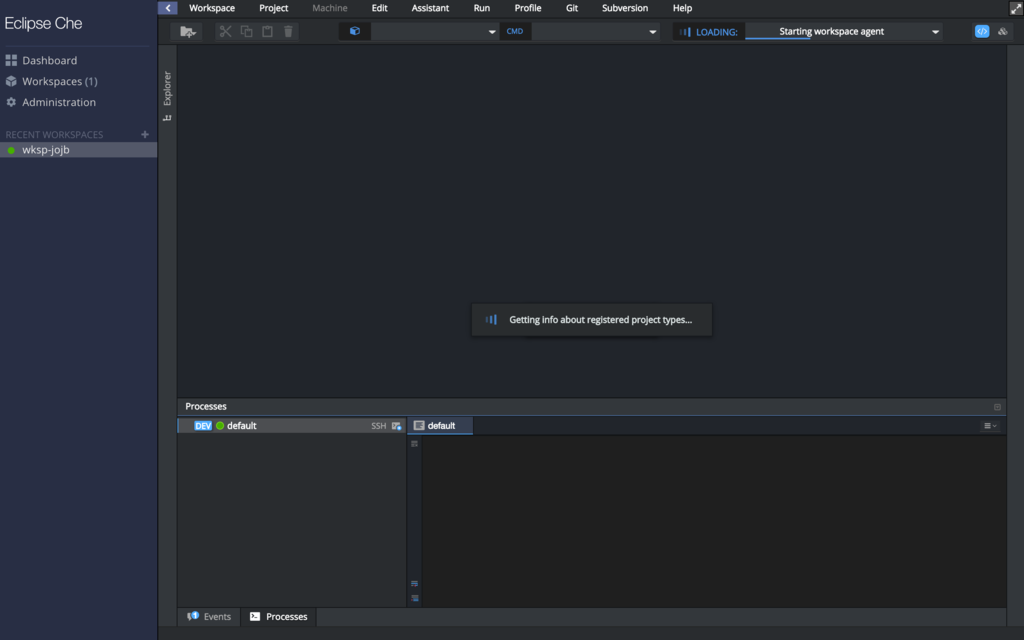1024x640 pixels.
Task: Click the Delete toolbar icon
Action: pos(288,31)
